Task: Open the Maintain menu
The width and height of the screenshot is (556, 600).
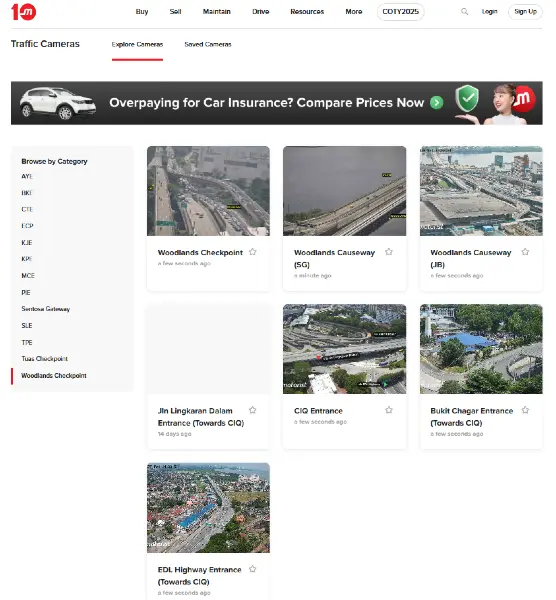Action: 217,11
